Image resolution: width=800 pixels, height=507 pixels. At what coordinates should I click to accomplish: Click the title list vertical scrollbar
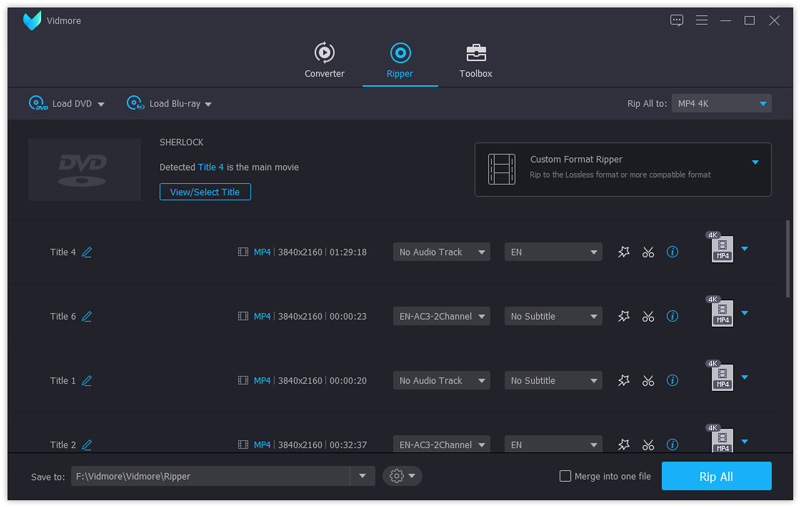[x=788, y=260]
